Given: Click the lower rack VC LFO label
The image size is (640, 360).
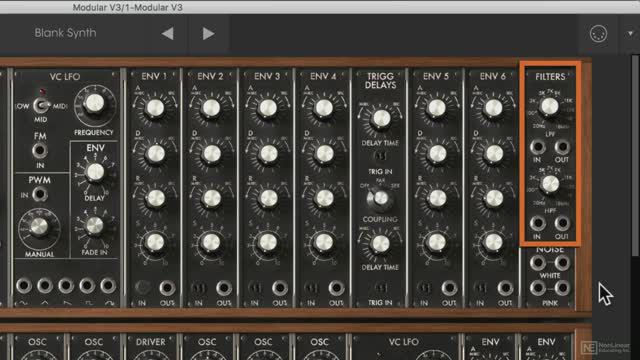Looking at the screenshot, I should point(403,342).
